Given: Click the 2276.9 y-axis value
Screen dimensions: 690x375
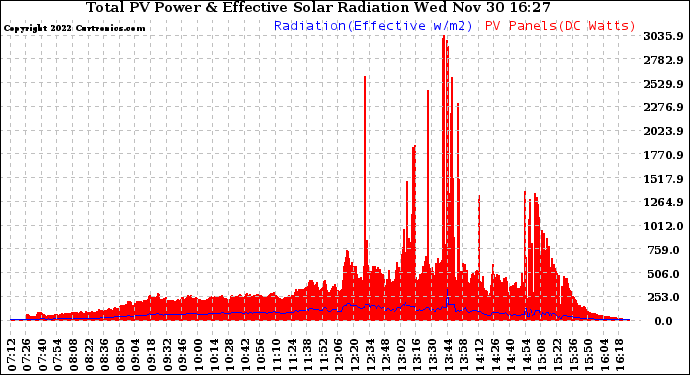Looking at the screenshot, I should point(663,107).
